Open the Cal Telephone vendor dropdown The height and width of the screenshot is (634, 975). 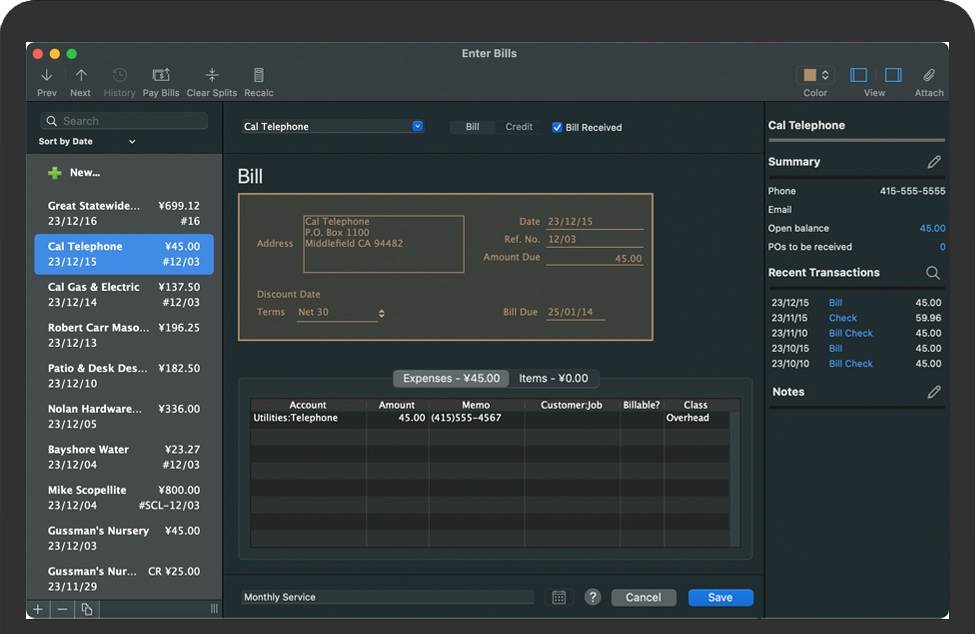pyautogui.click(x=418, y=127)
